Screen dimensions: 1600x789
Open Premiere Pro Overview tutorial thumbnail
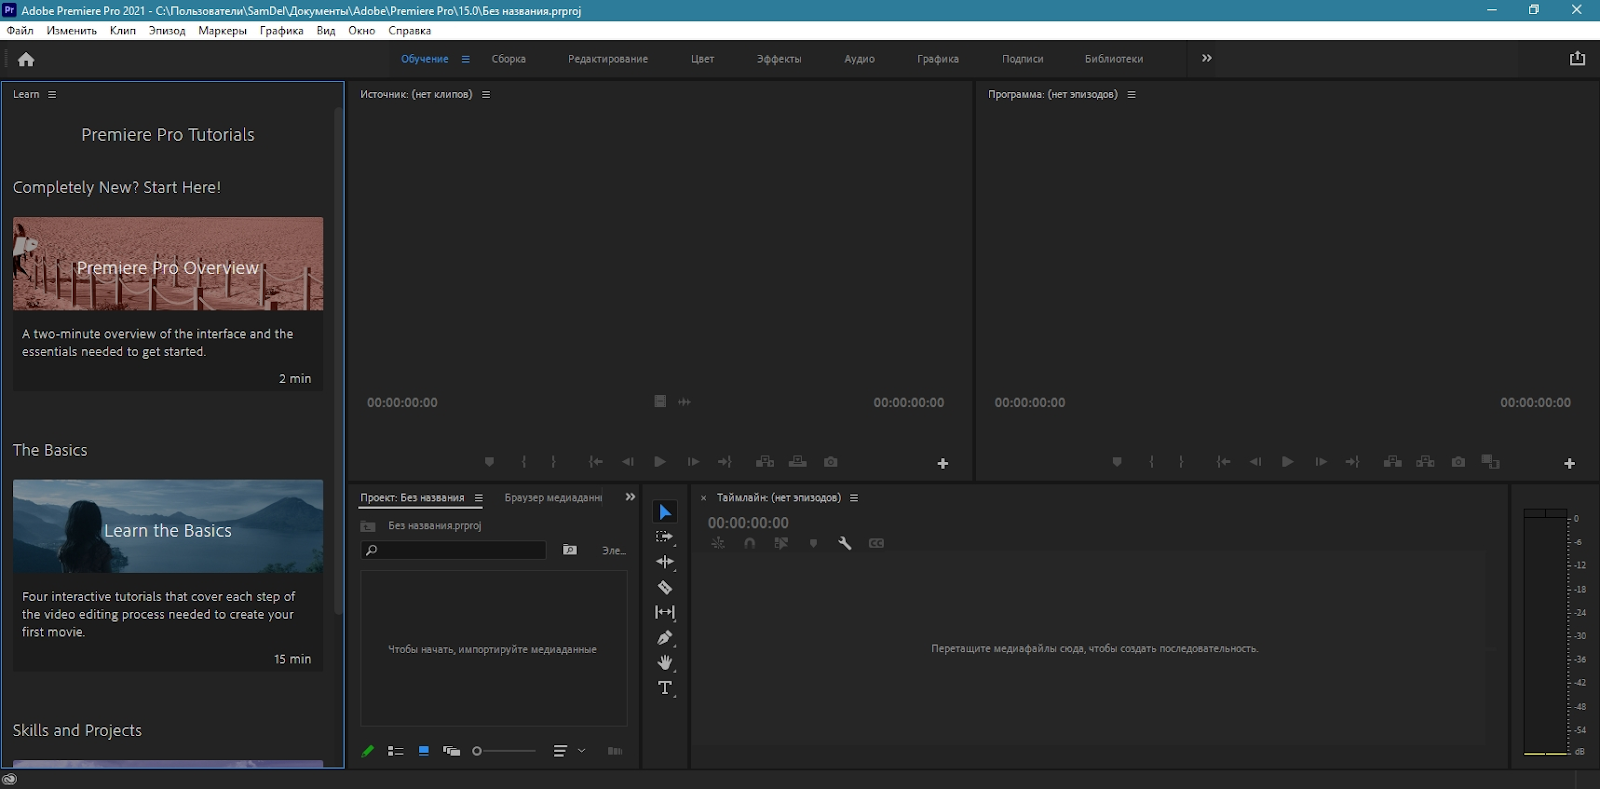168,264
